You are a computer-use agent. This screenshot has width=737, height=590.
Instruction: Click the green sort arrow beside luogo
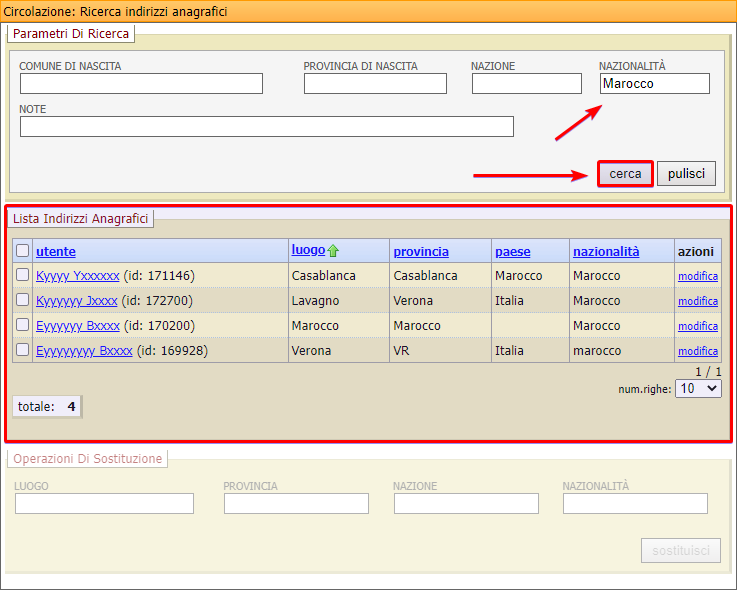tap(333, 251)
